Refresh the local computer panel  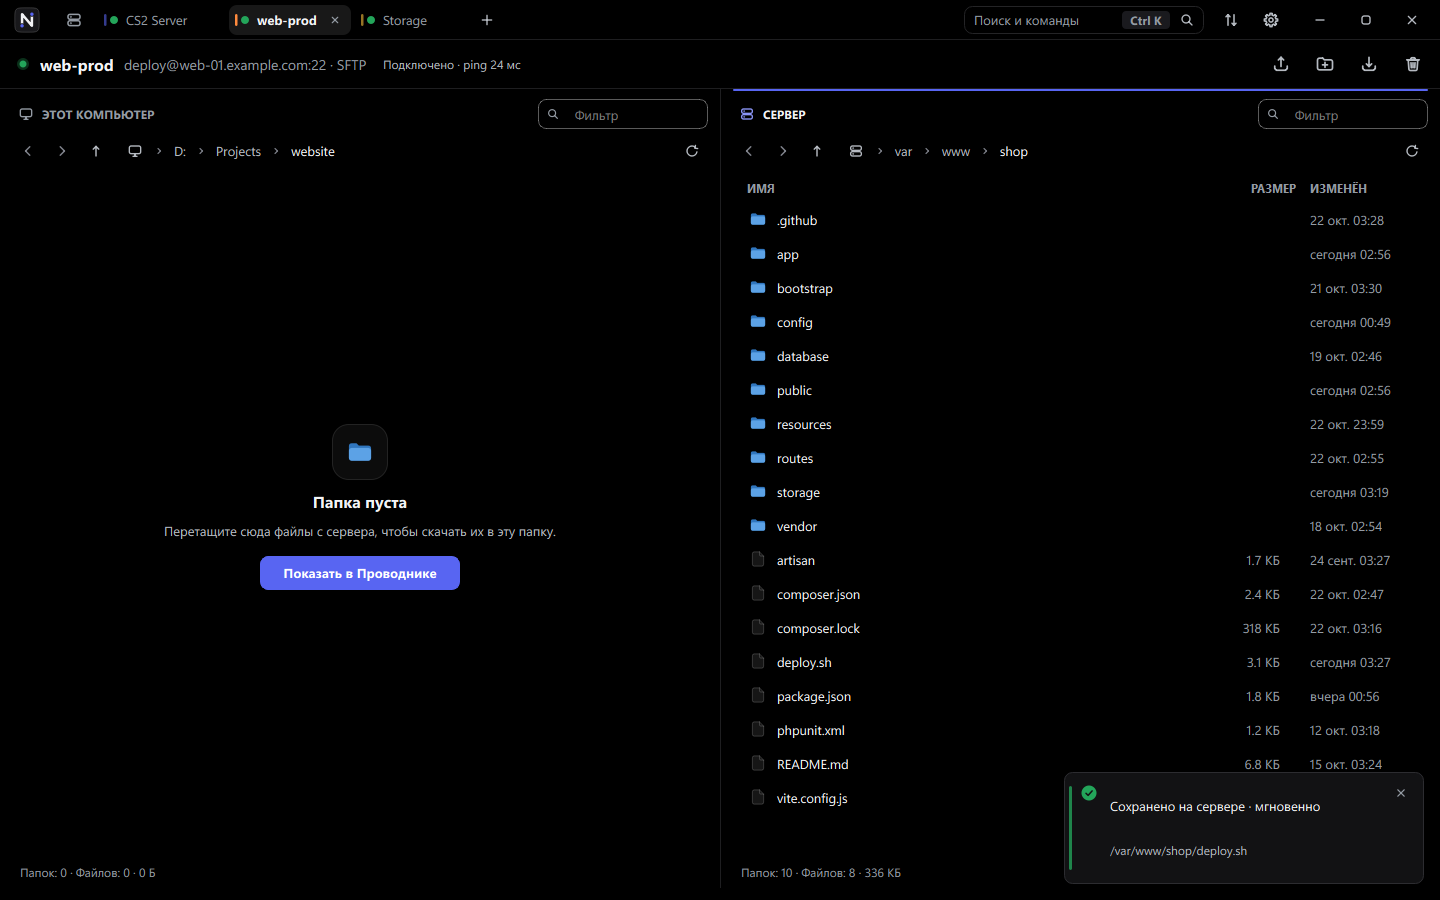point(692,151)
